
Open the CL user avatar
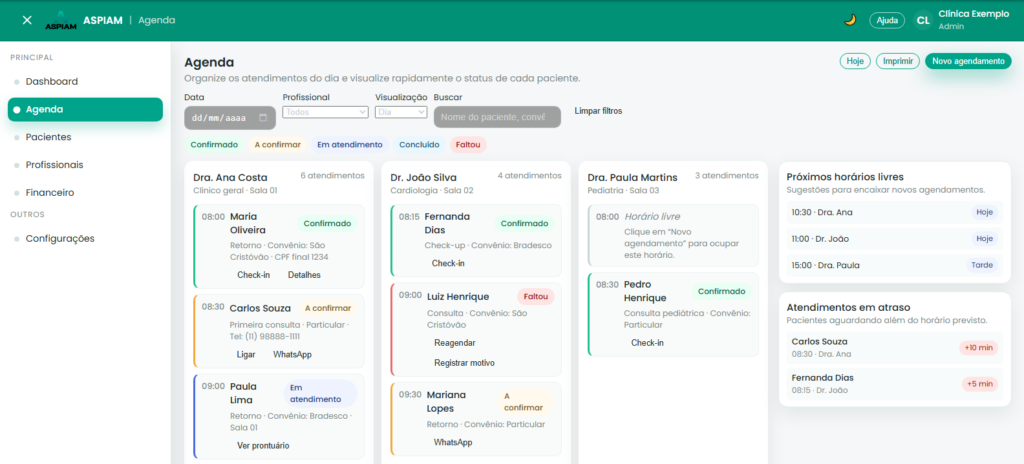tap(923, 20)
